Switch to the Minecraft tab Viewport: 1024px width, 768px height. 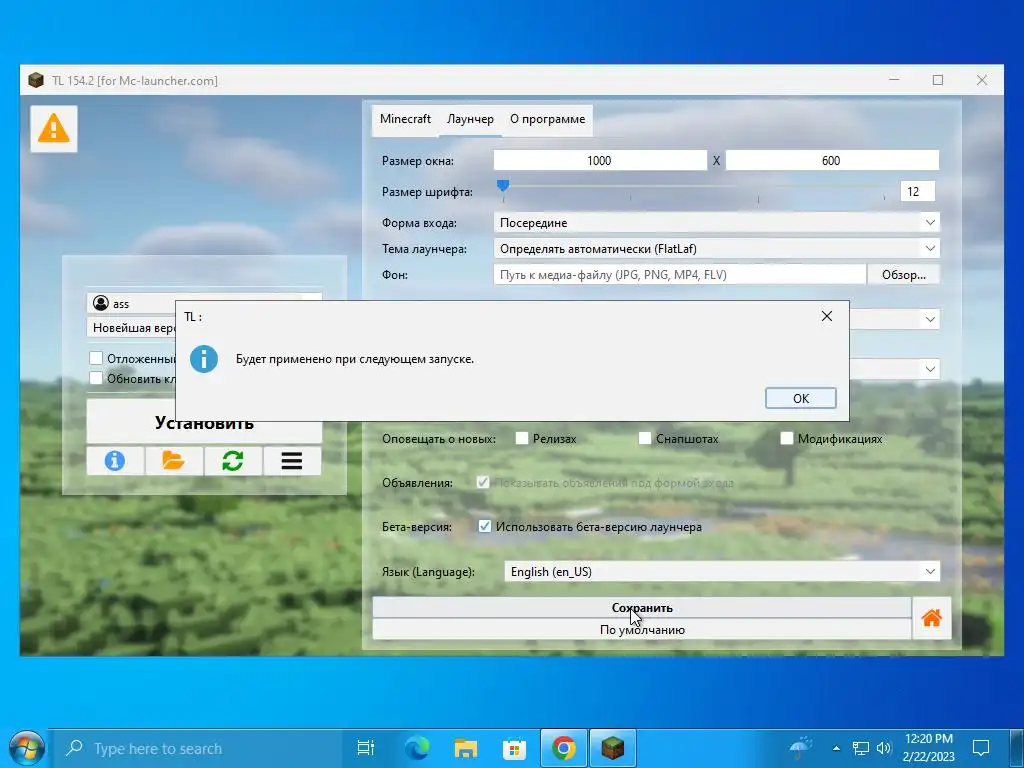pyautogui.click(x=406, y=119)
